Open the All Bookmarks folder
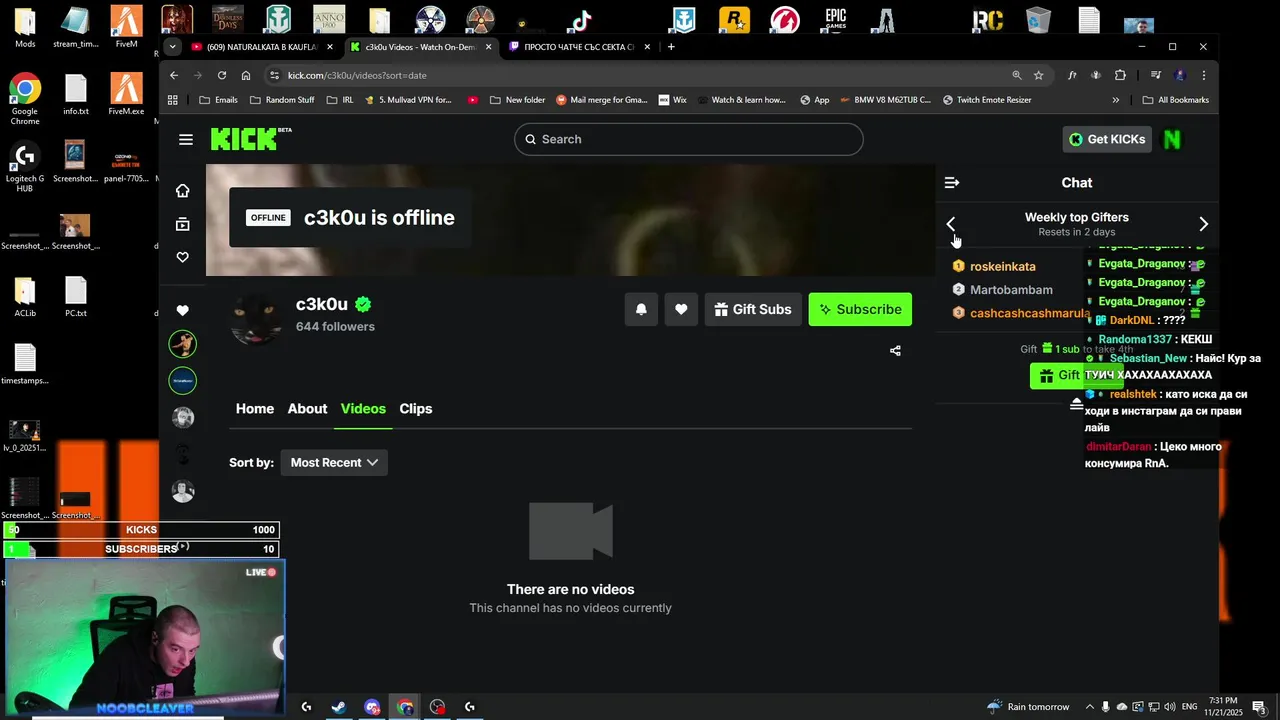1280x720 pixels. pos(1175,100)
